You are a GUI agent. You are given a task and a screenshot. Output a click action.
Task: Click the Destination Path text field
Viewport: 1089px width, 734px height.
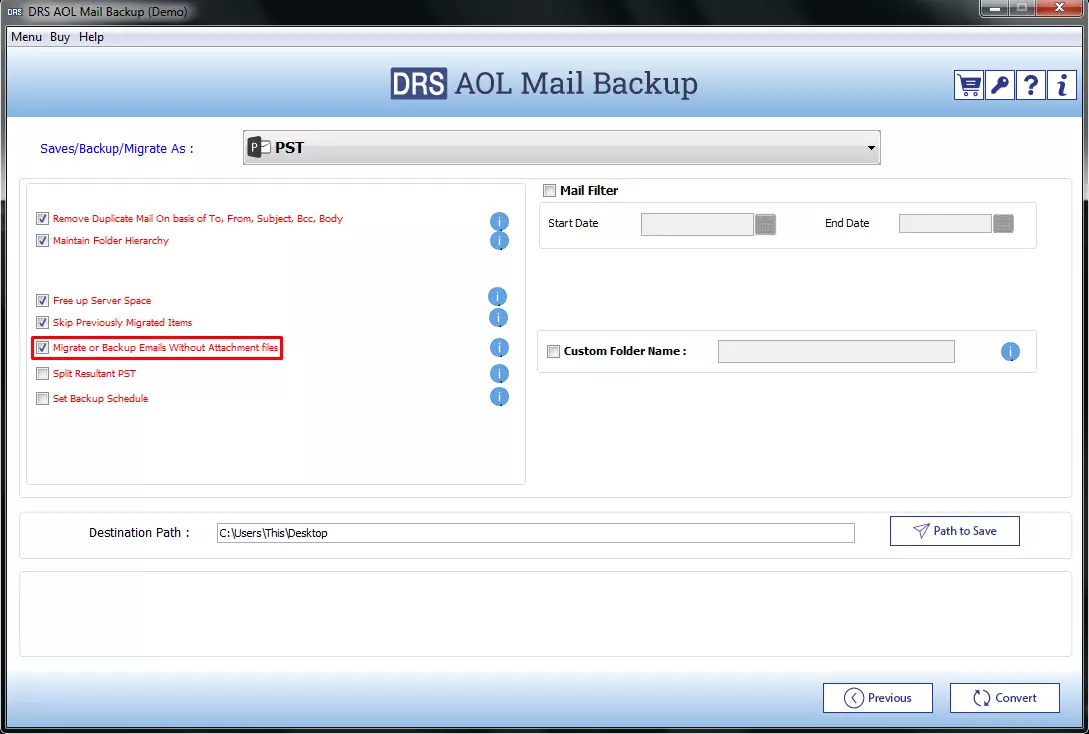535,533
